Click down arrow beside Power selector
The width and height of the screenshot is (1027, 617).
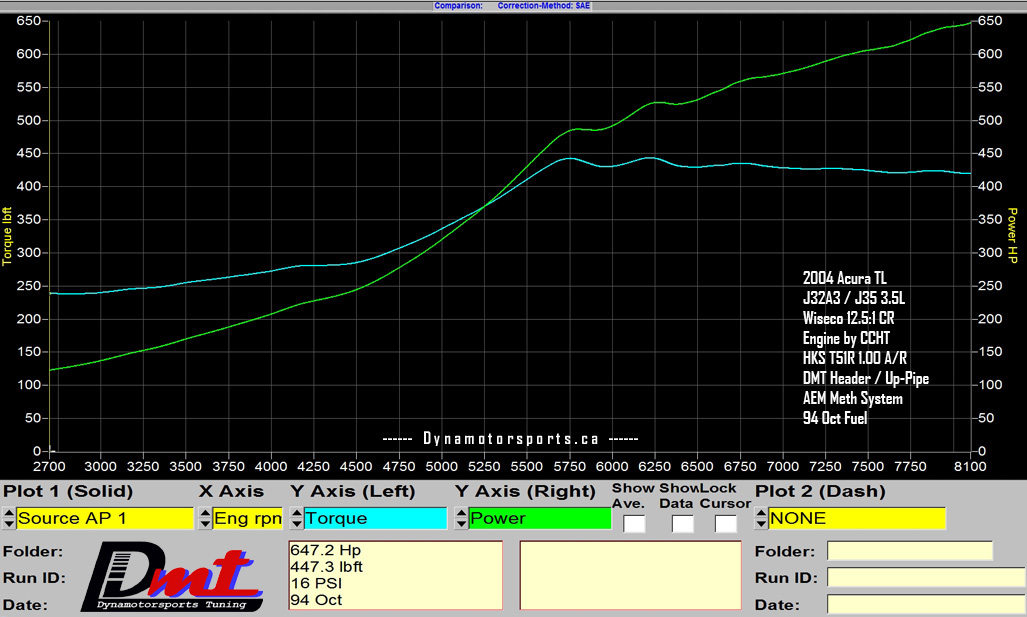click(461, 524)
